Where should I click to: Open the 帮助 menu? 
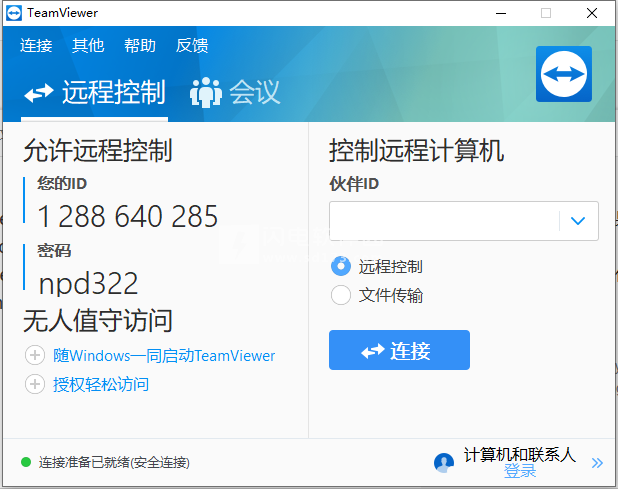pyautogui.click(x=140, y=46)
